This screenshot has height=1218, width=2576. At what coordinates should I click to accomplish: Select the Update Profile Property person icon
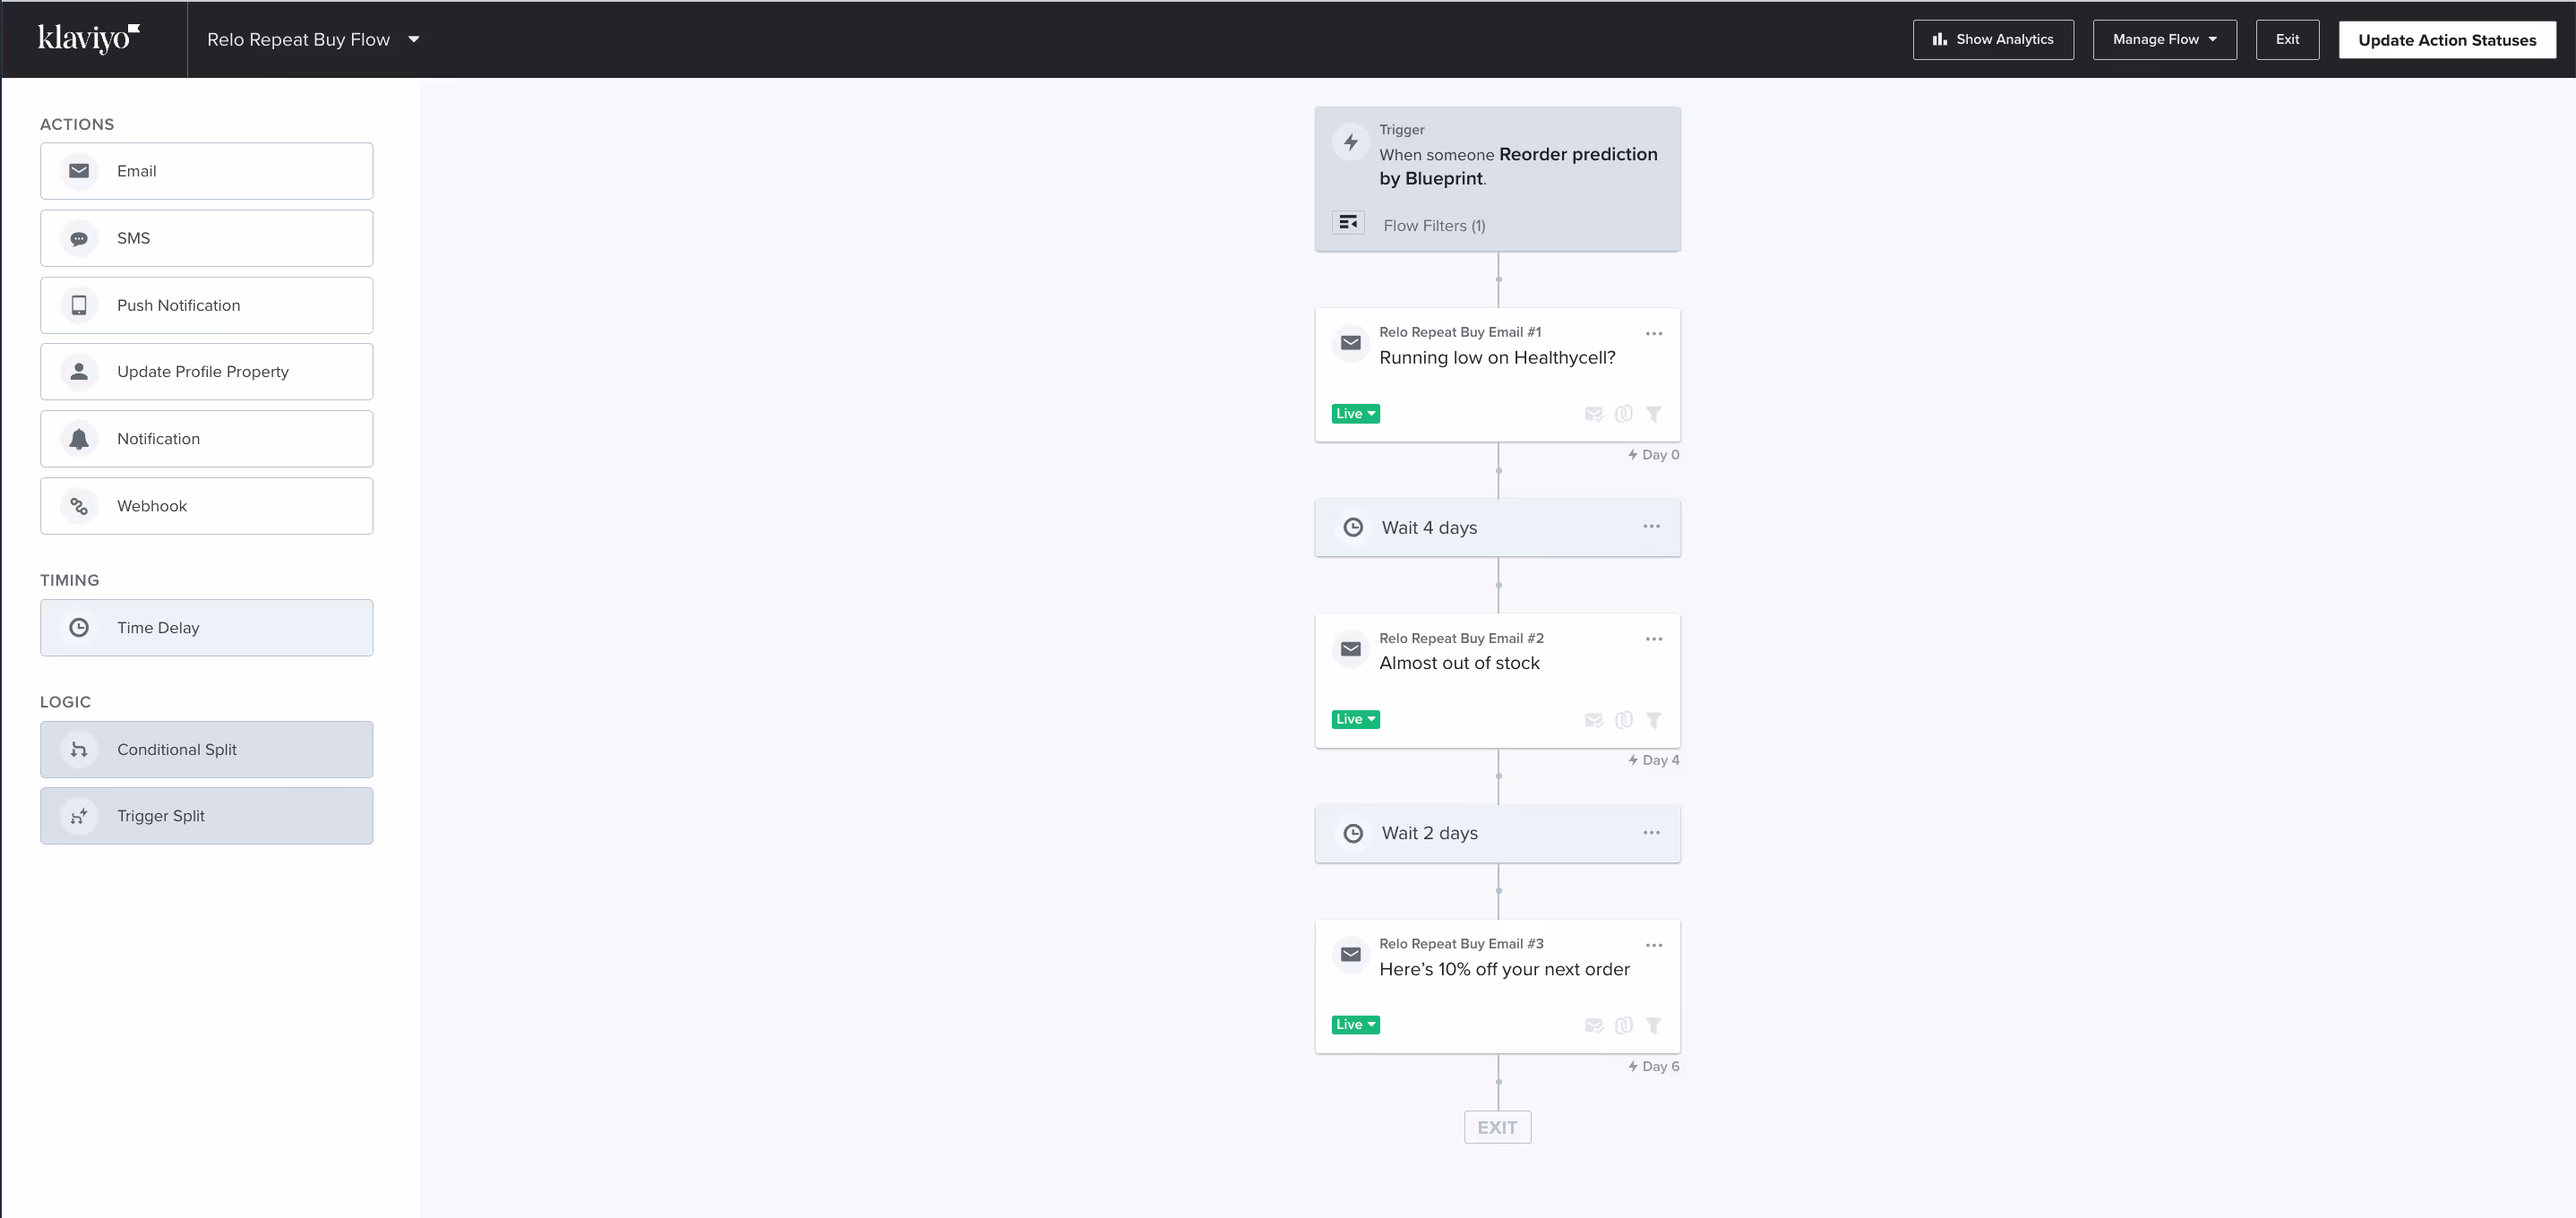(x=79, y=372)
